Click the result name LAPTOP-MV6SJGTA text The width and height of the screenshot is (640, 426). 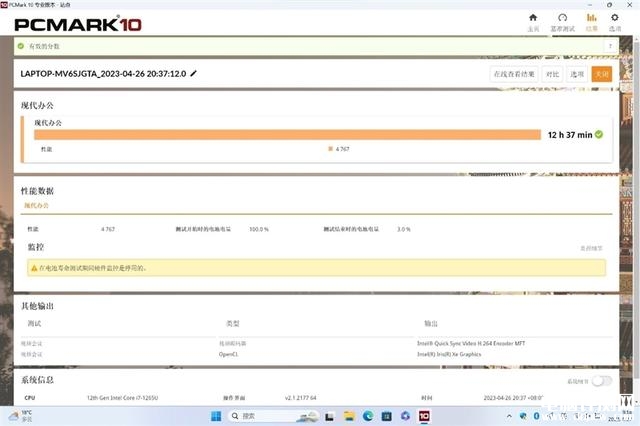[103, 74]
